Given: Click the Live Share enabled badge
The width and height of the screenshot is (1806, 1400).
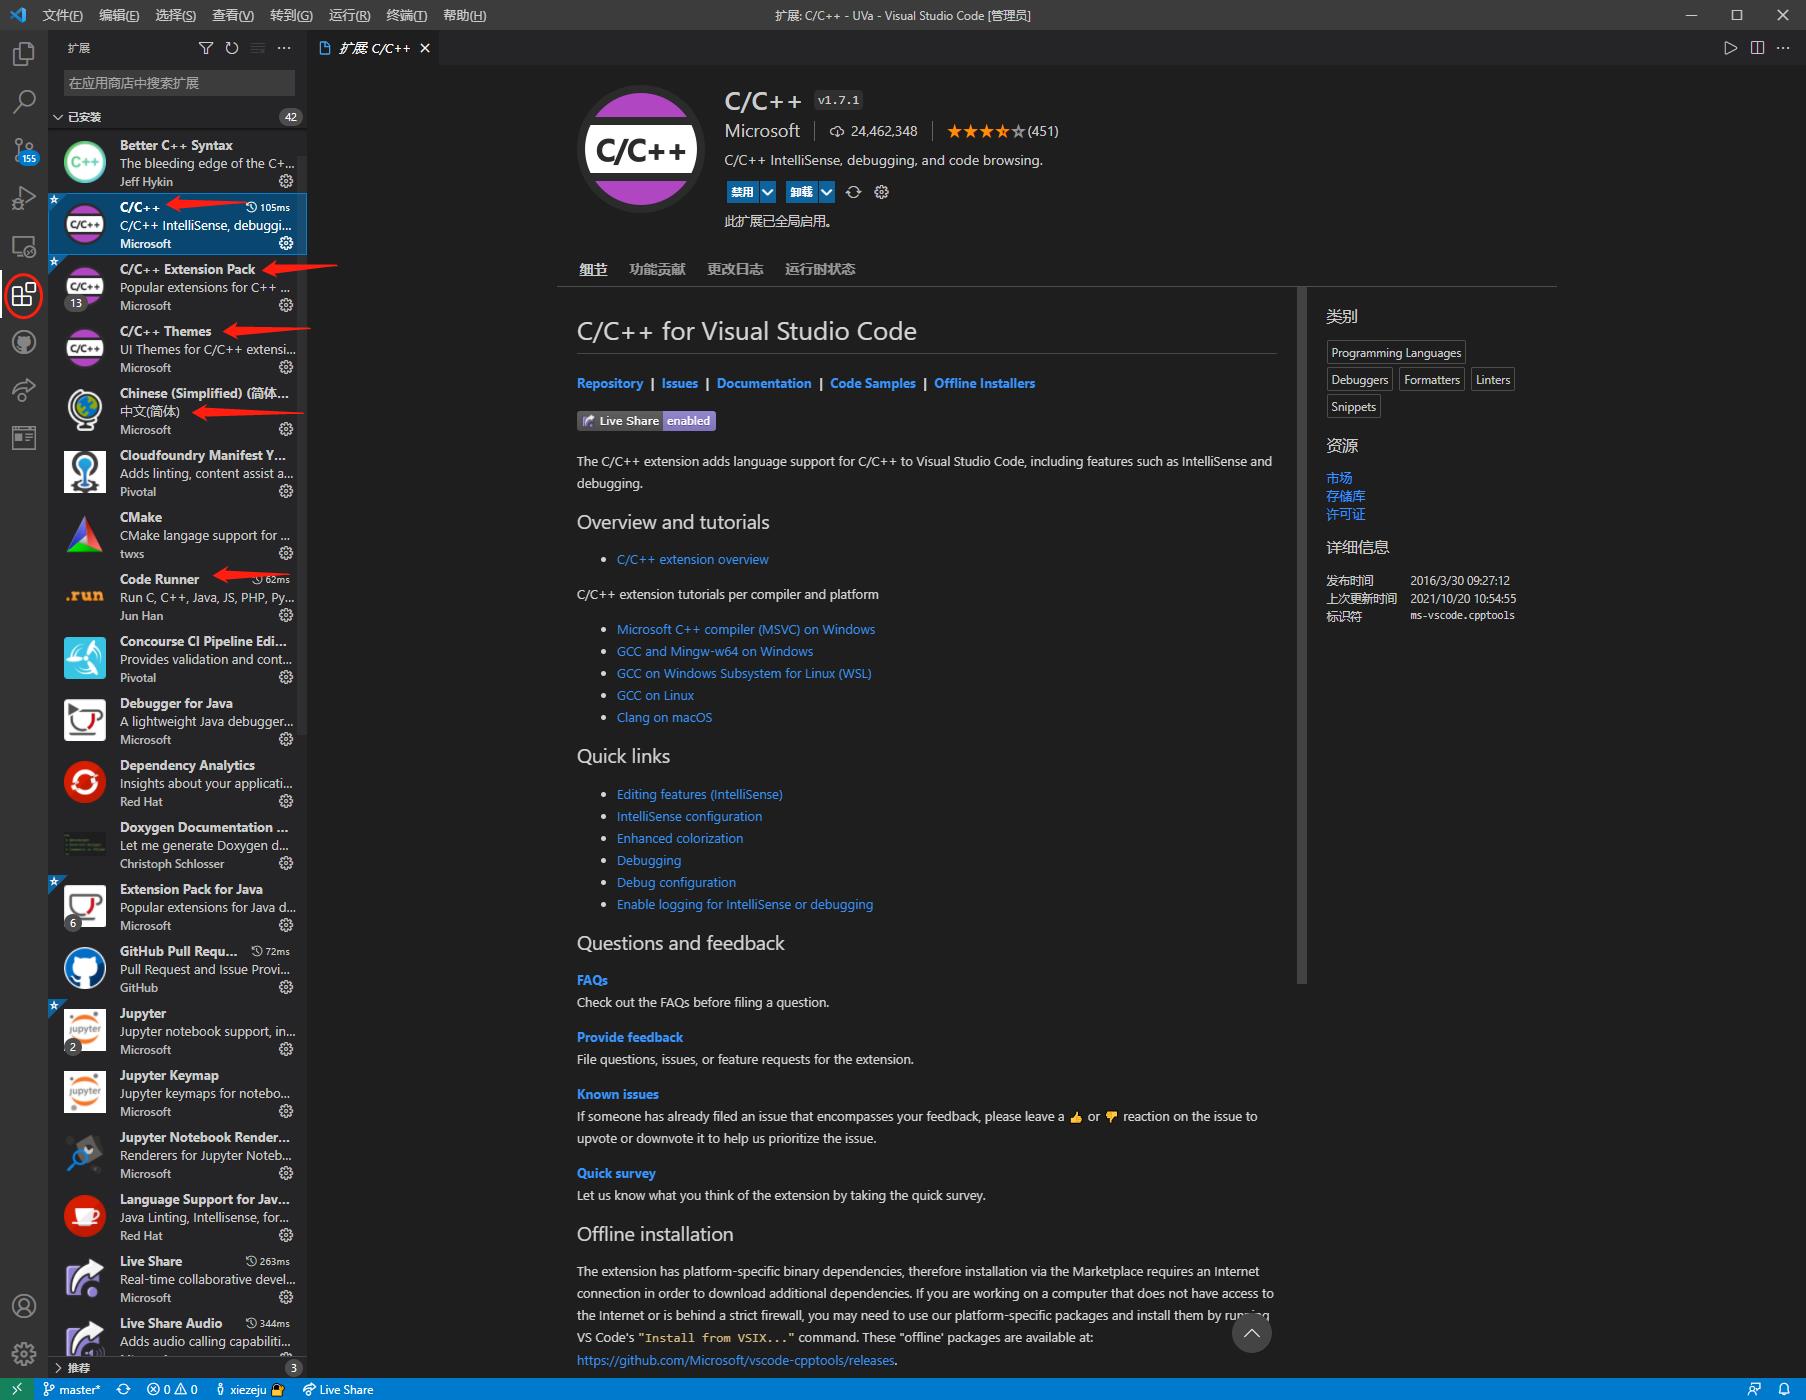Looking at the screenshot, I should click(646, 421).
